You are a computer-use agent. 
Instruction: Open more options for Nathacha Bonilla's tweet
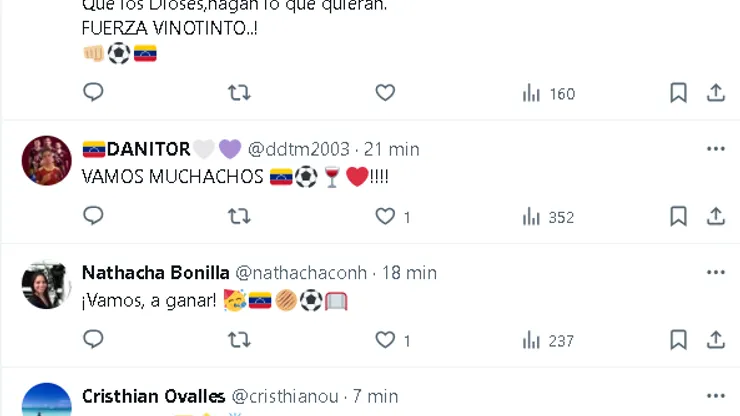[x=716, y=272]
